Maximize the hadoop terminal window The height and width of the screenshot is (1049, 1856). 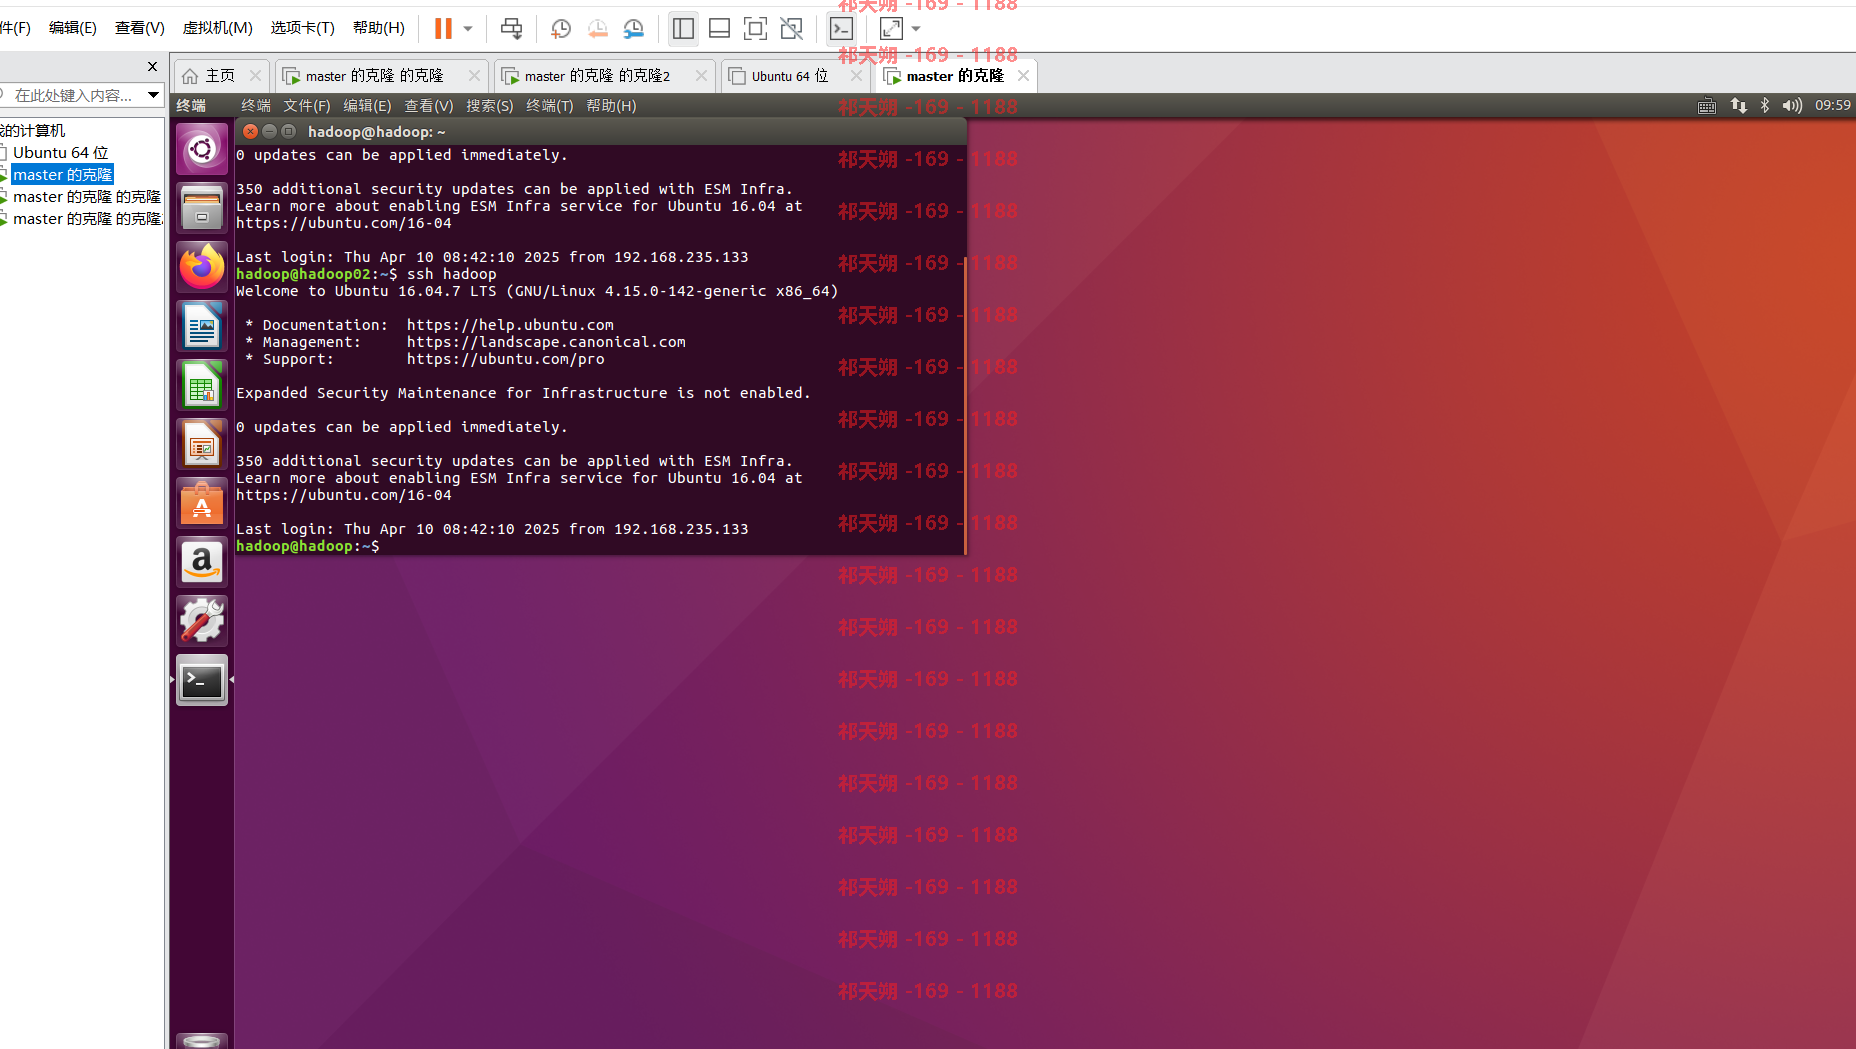(289, 132)
